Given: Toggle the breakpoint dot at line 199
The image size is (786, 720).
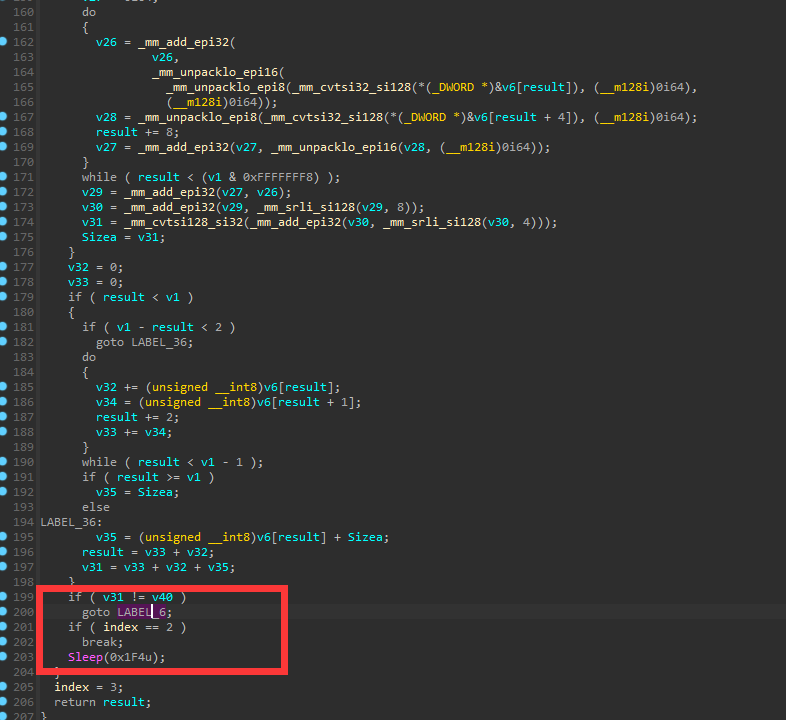Looking at the screenshot, I should [5, 597].
